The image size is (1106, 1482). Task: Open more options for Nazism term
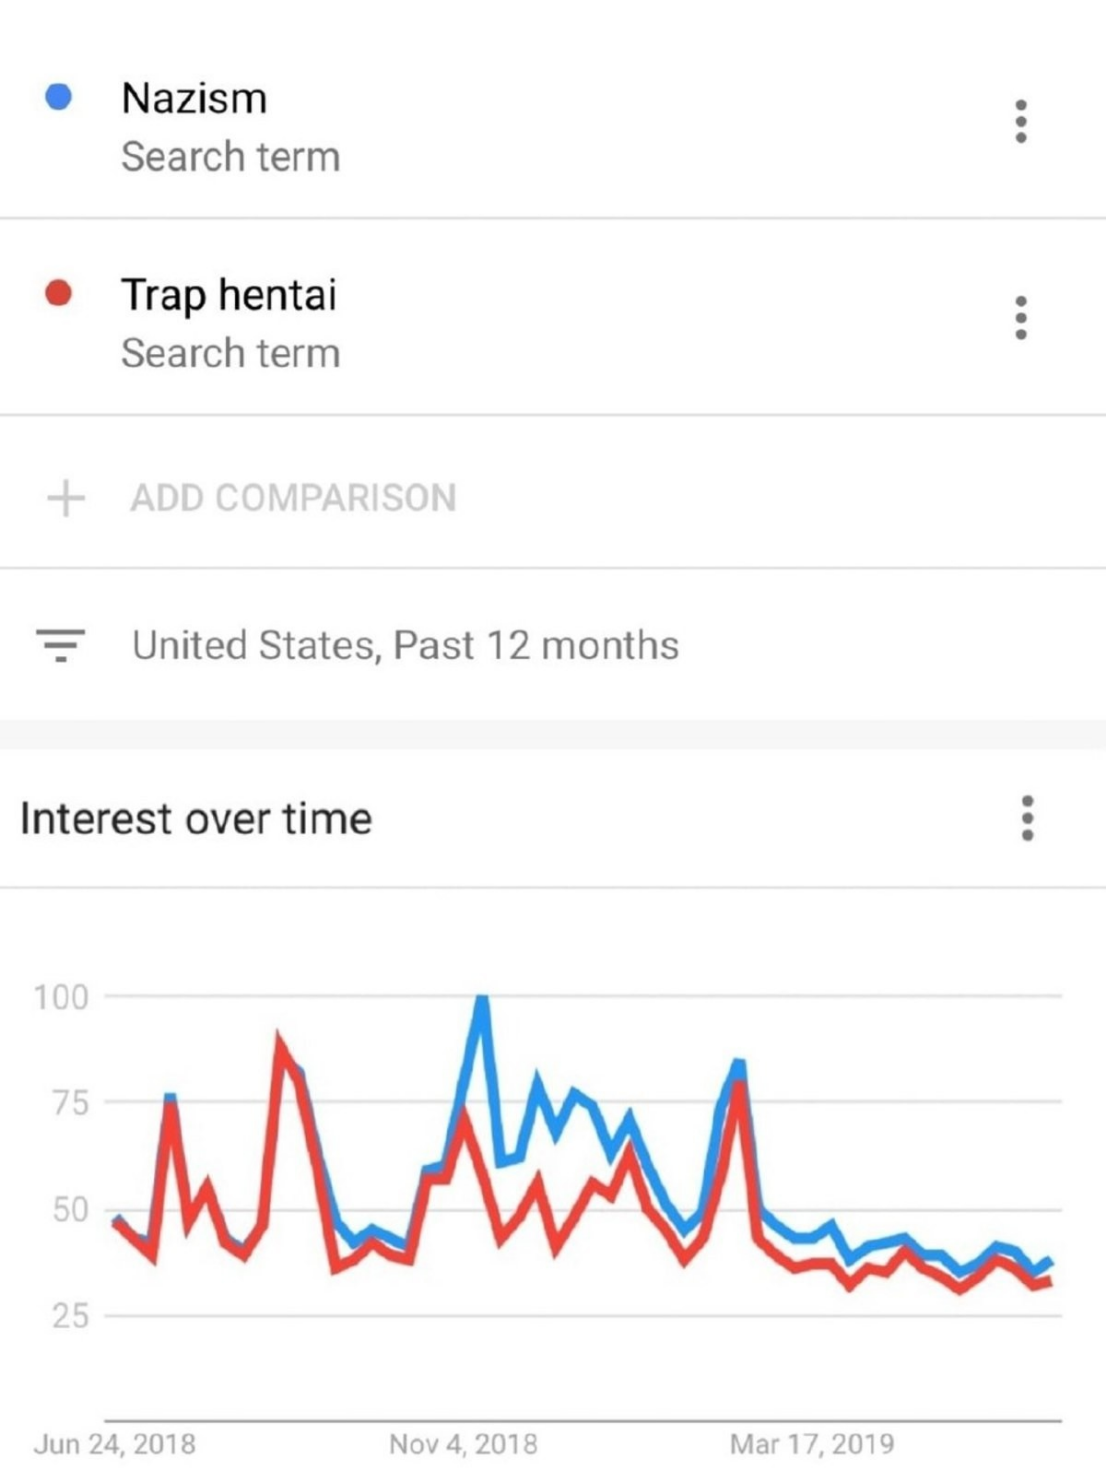[1020, 121]
